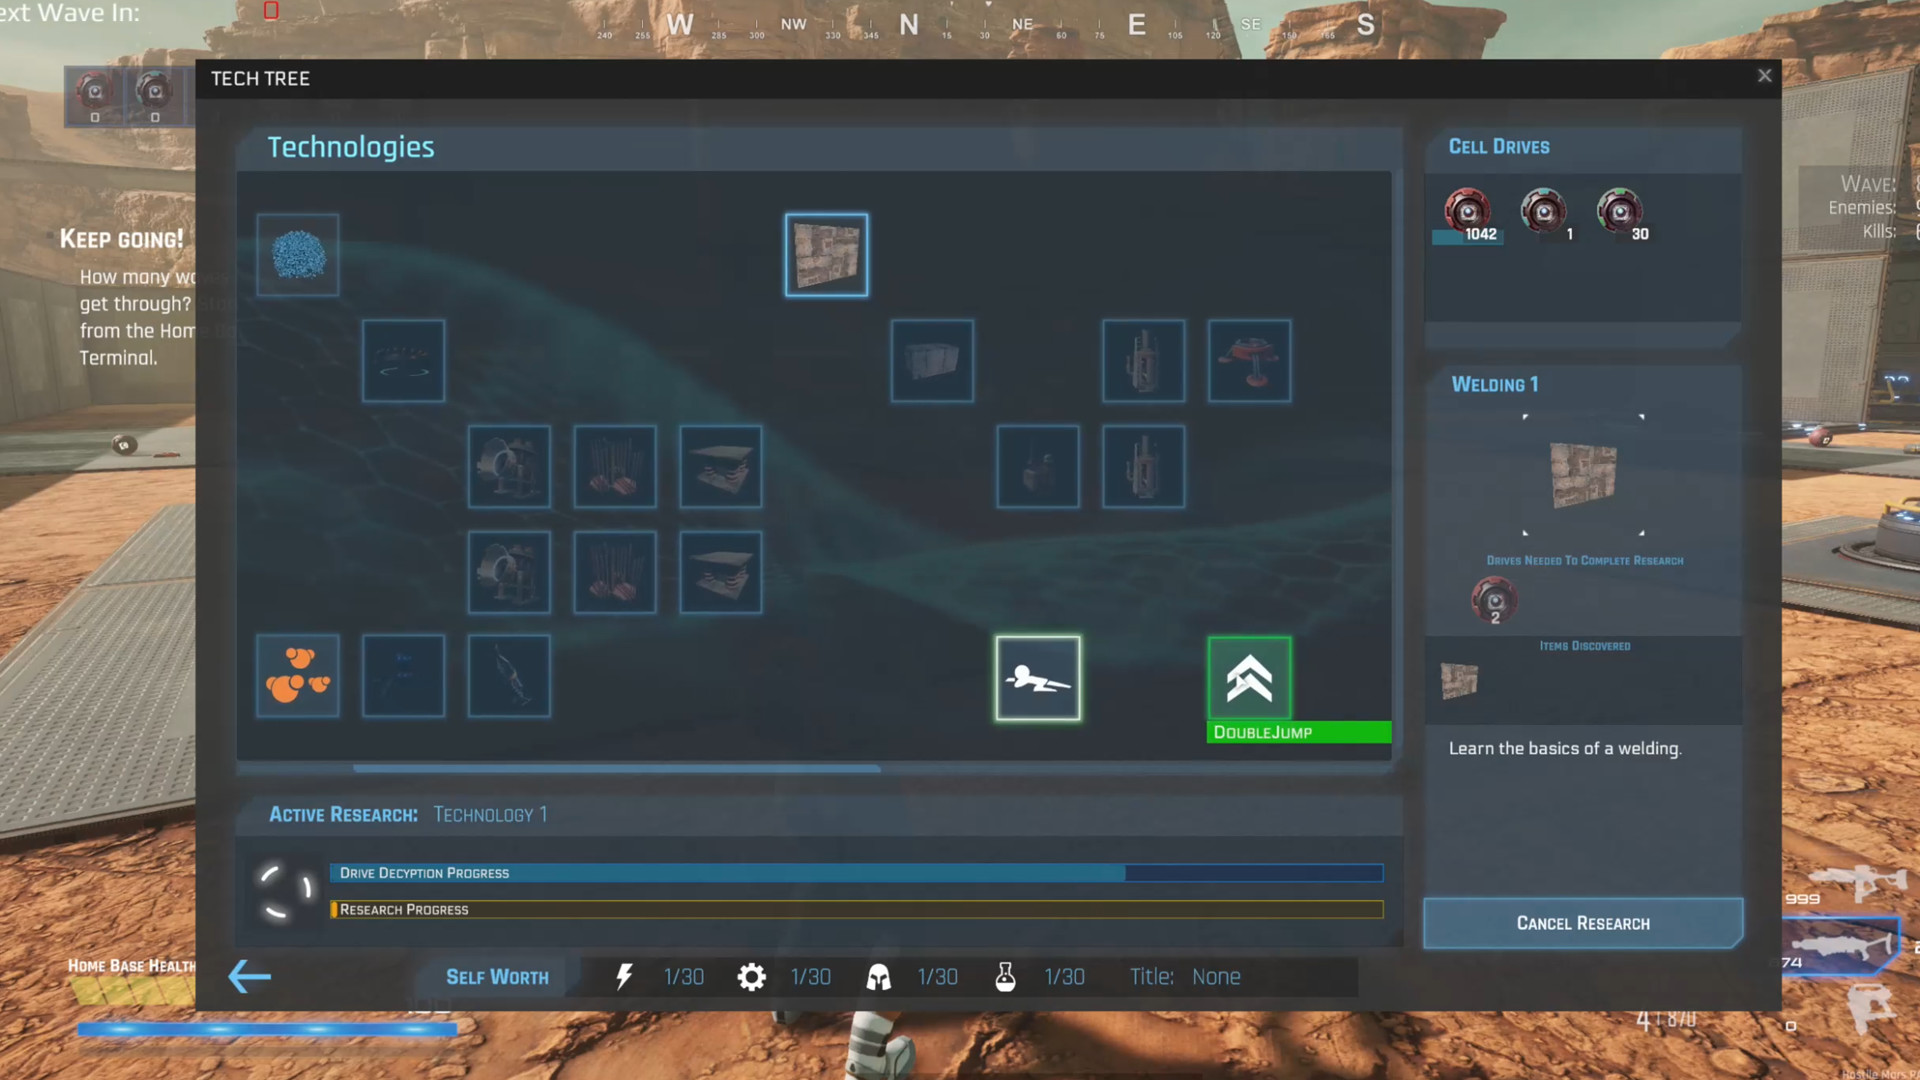Click the Items Discovered thumbnail
This screenshot has width=1920, height=1080.
(1460, 679)
